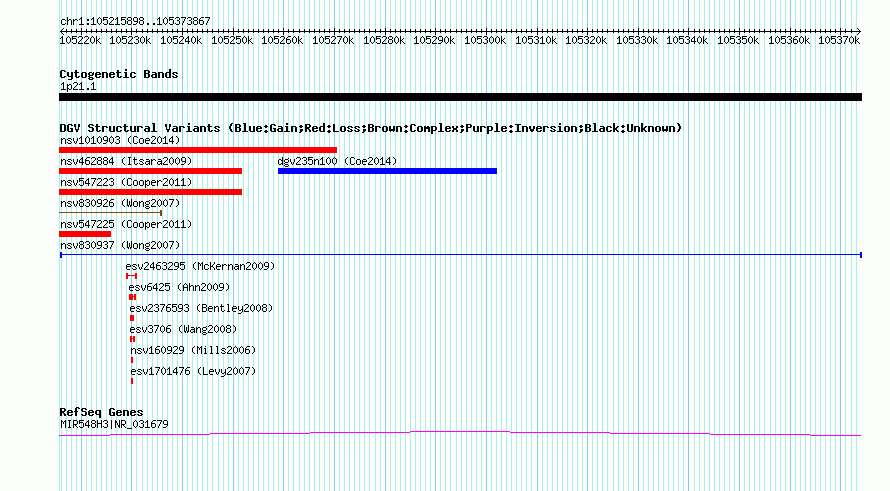Select the magenta MIR548H3 gene line

pos(460,434)
